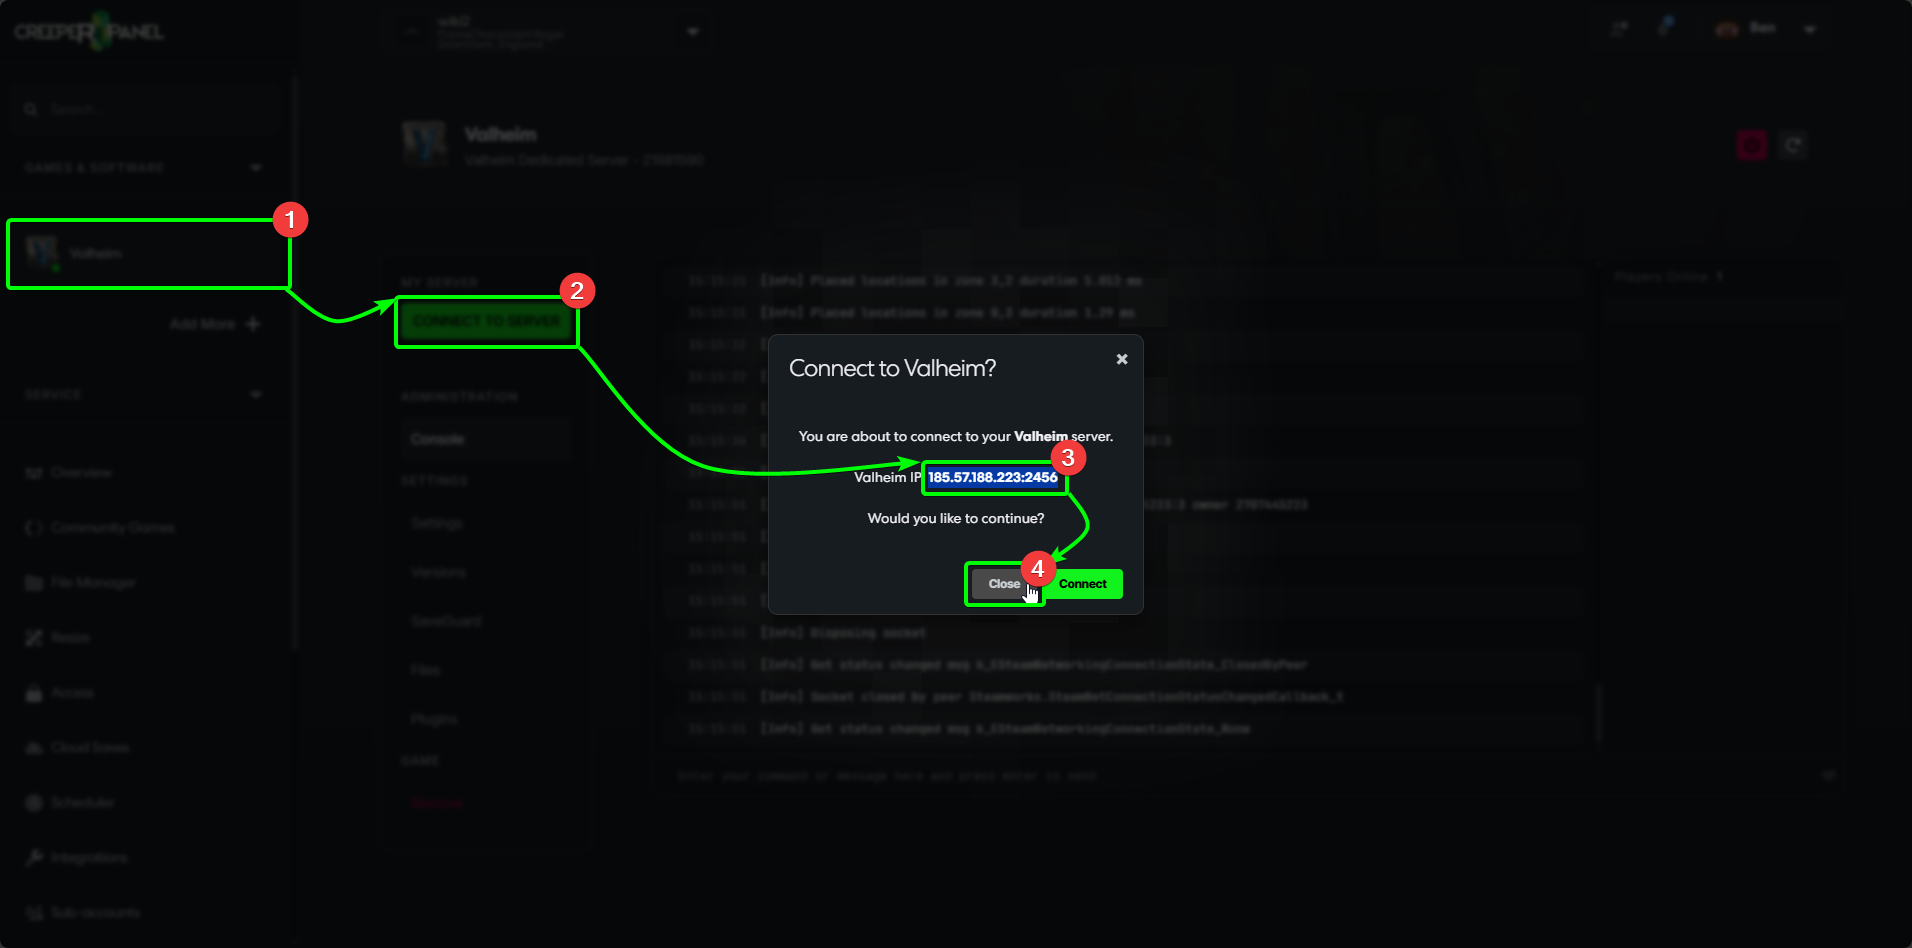Select the highlighted Valheim IP address text
1912x948 pixels.
(992, 477)
